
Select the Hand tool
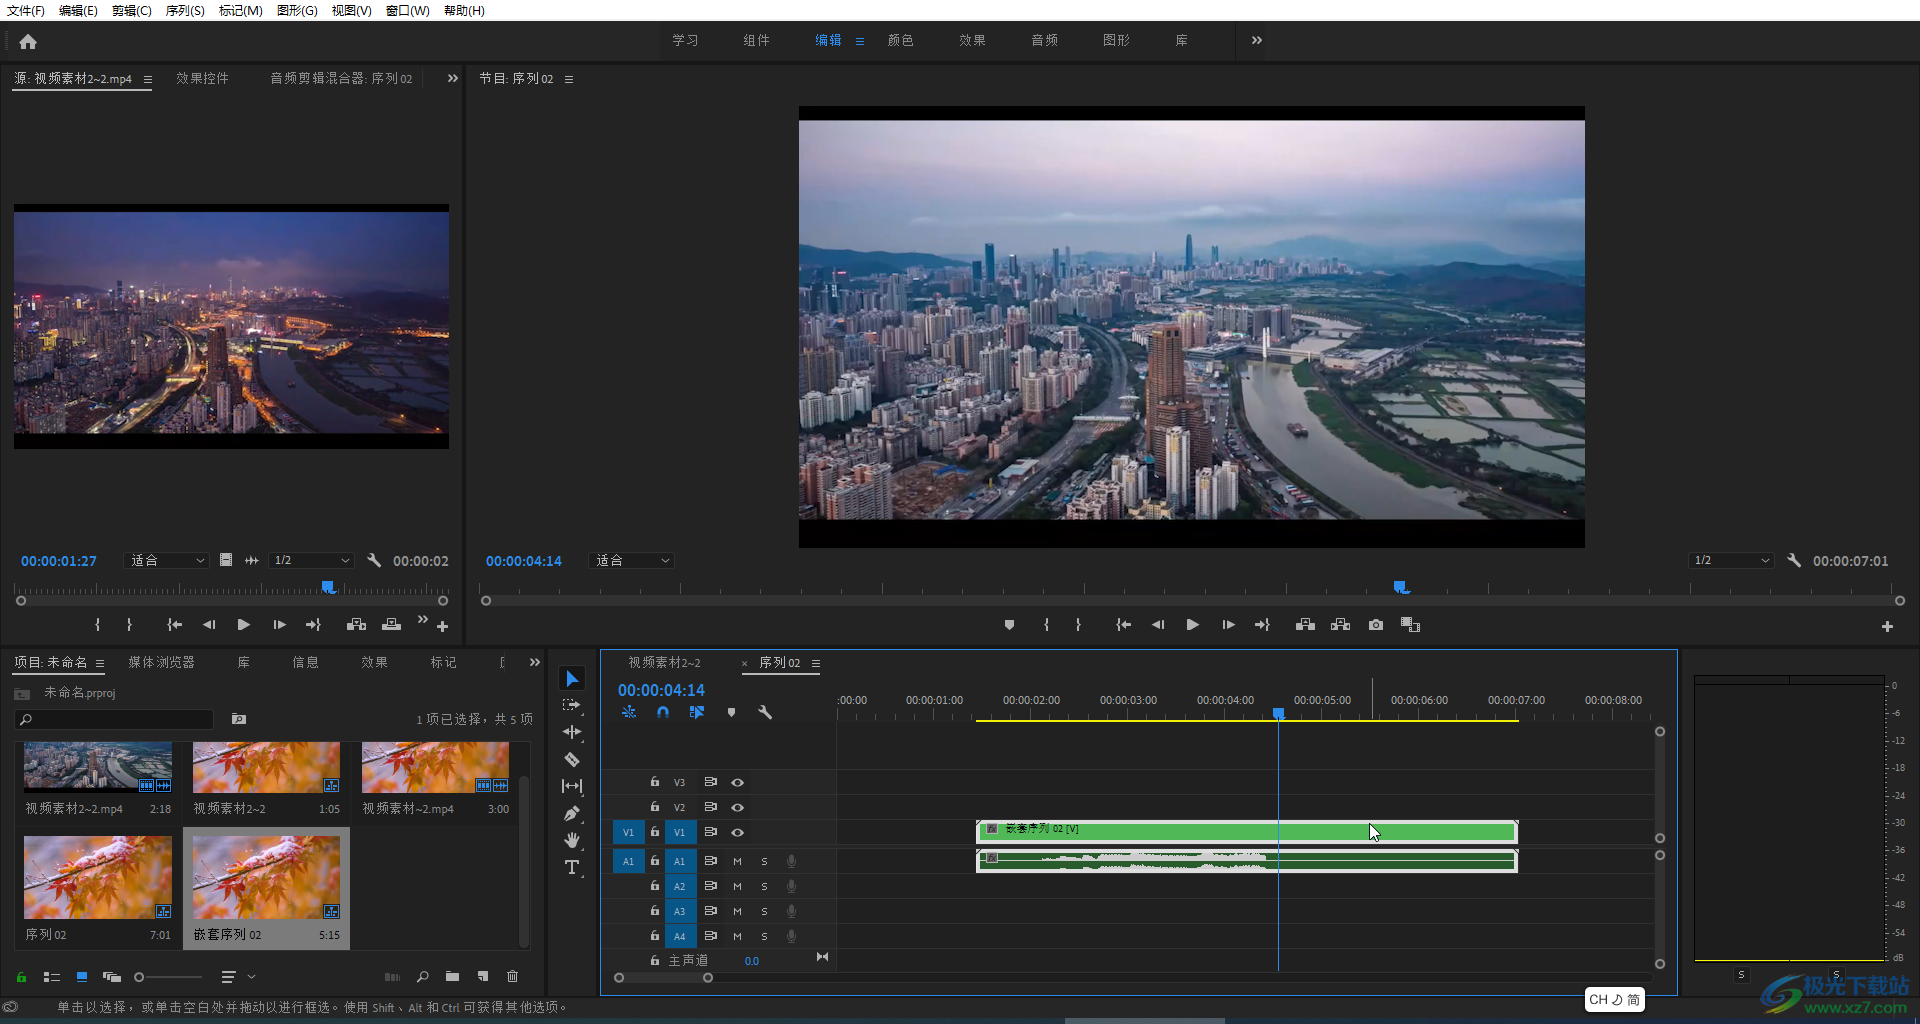tap(572, 840)
